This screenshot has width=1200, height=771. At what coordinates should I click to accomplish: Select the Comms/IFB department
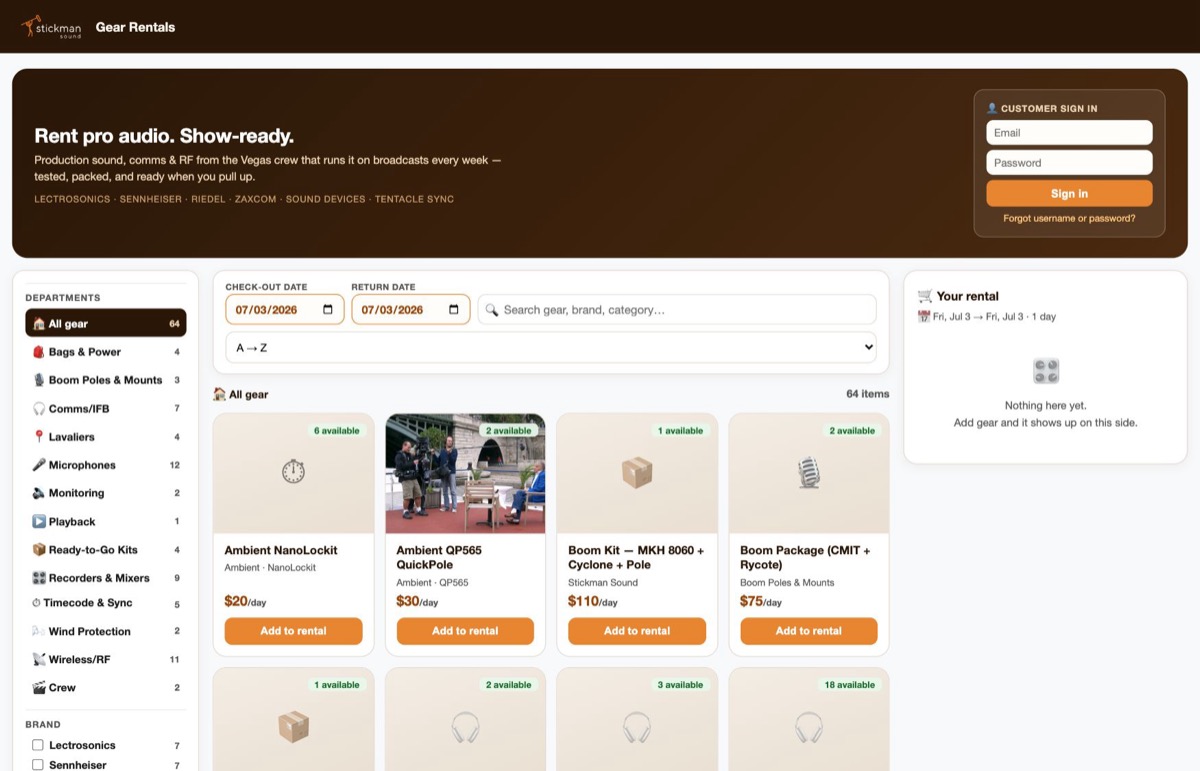click(106, 409)
